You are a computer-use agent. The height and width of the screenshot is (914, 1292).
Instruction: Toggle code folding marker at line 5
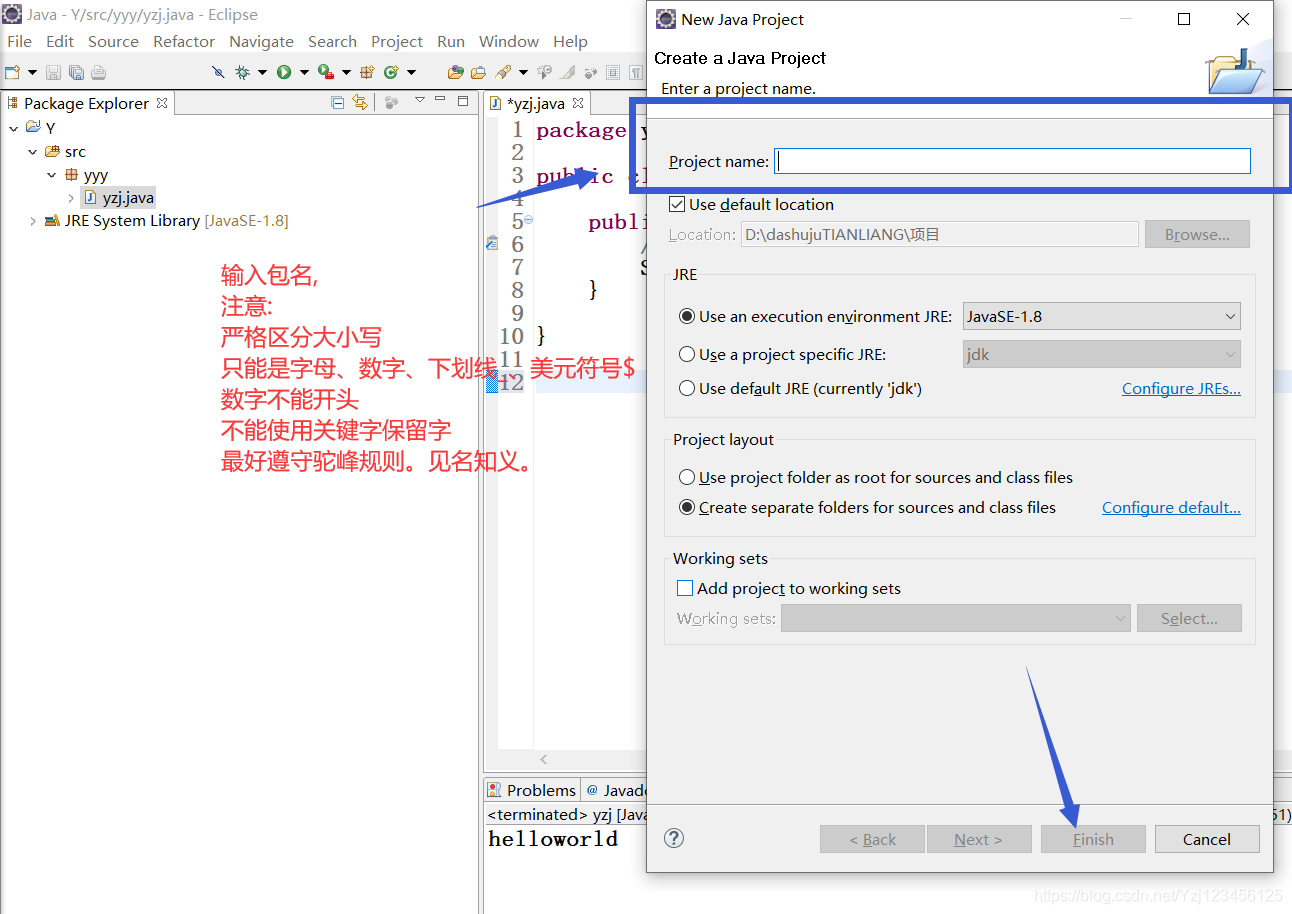click(528, 219)
